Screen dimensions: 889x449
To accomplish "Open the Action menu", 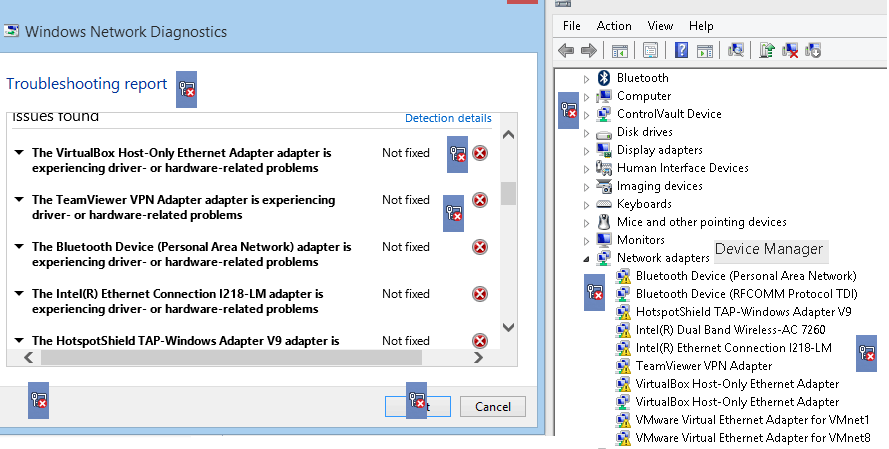I will coord(614,26).
